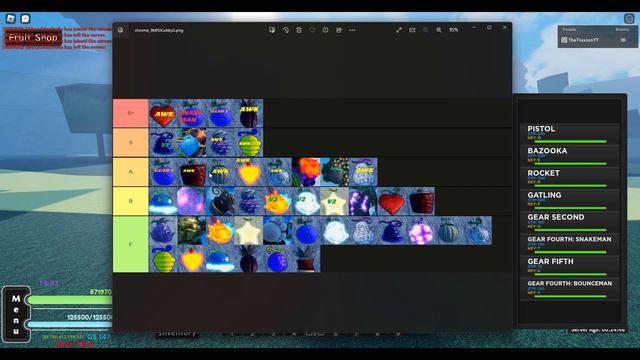Image resolution: width=640 pixels, height=360 pixels.
Task: Minimize the Photos viewer window
Action: [x=474, y=27]
